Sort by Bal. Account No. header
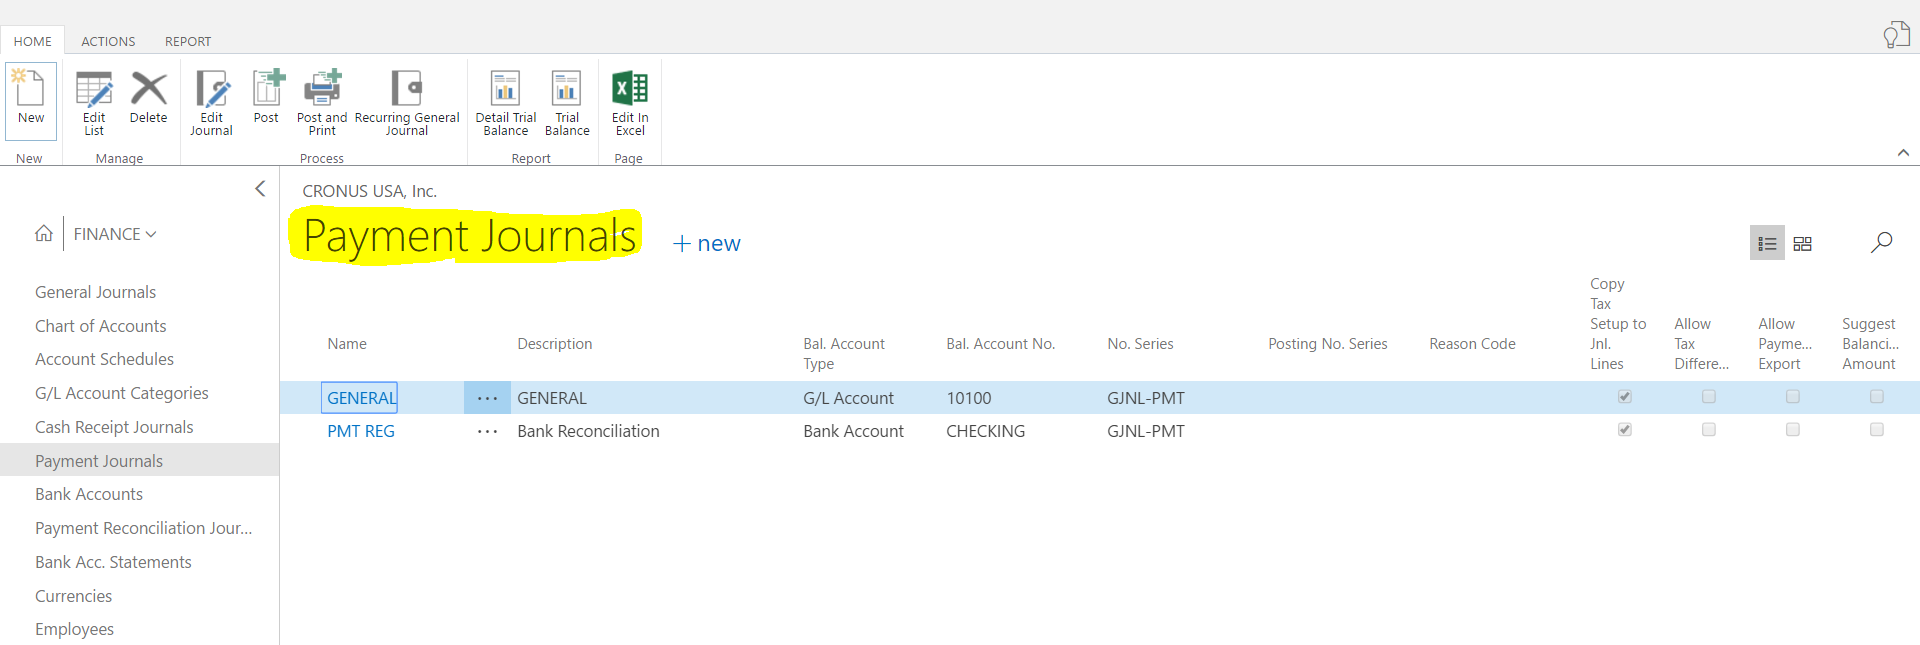This screenshot has width=1920, height=645. [x=1000, y=344]
